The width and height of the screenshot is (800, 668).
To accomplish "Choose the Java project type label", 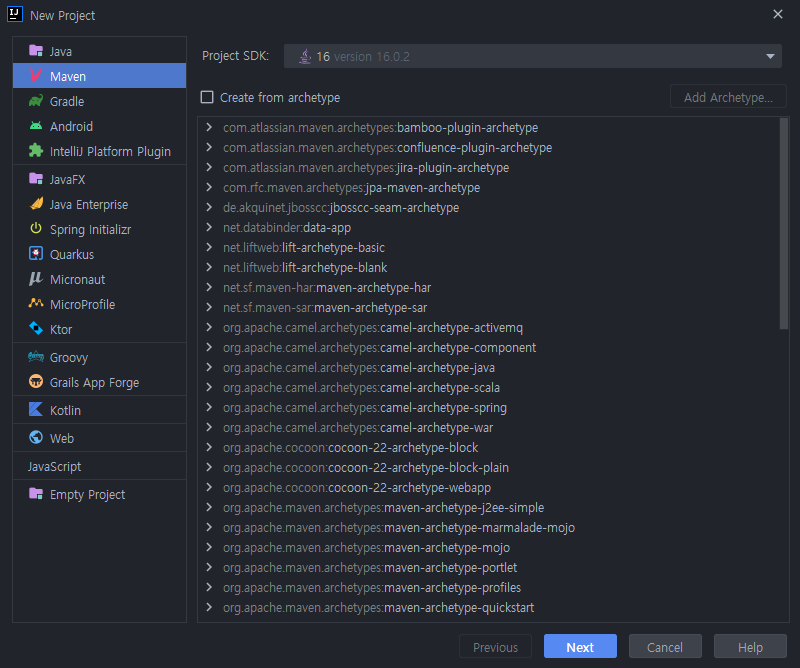I will (x=61, y=52).
